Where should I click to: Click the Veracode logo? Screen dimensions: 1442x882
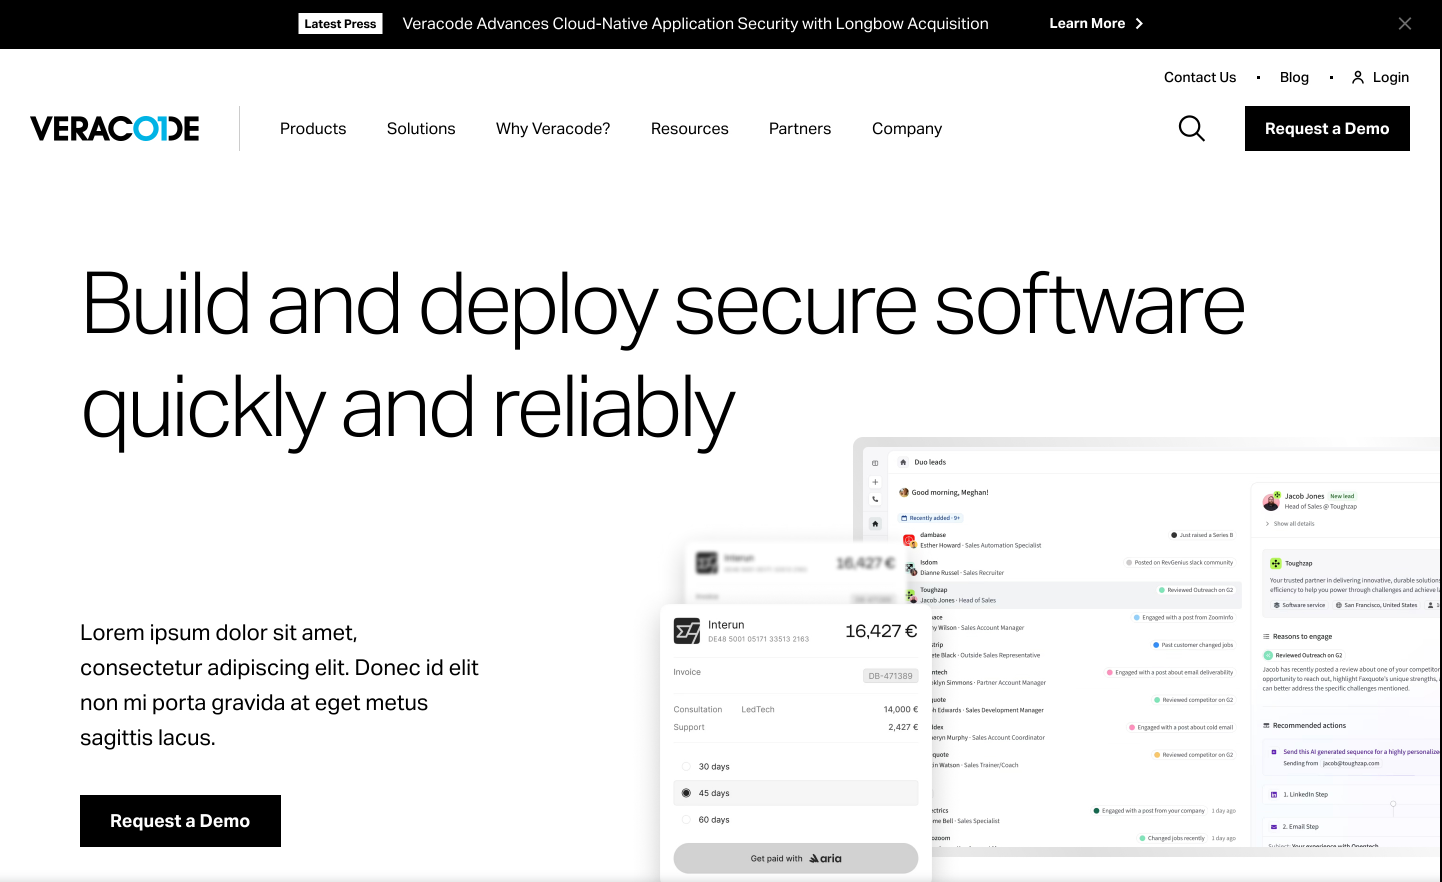(x=115, y=129)
